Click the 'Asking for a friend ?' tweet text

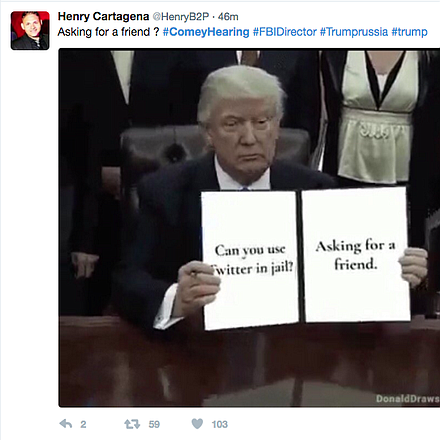[109, 32]
